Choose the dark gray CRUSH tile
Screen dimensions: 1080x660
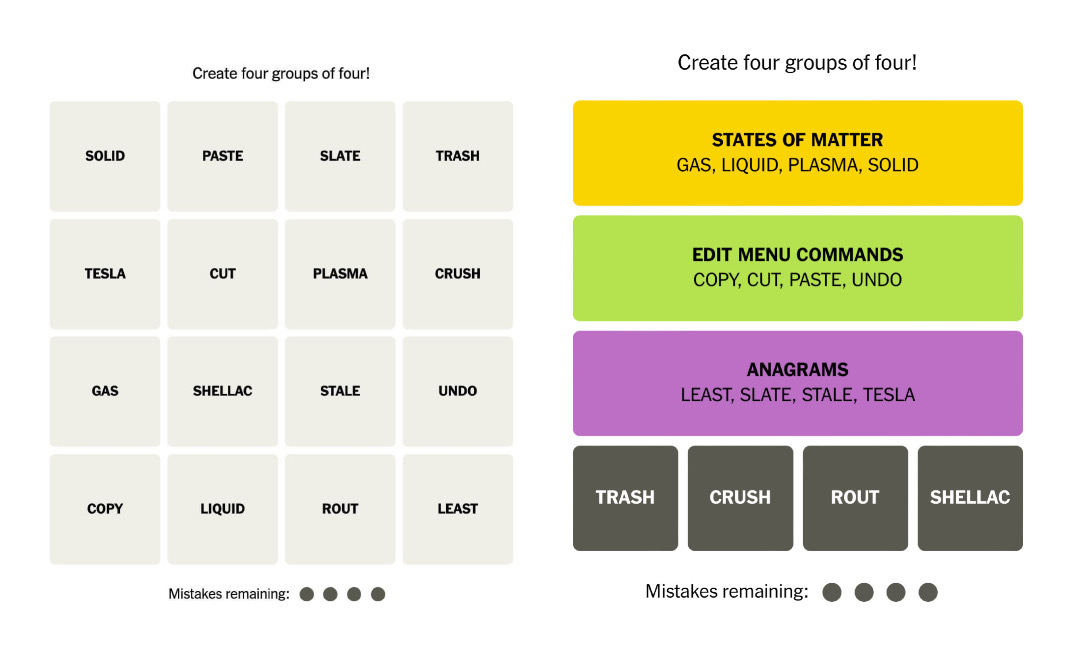740,498
